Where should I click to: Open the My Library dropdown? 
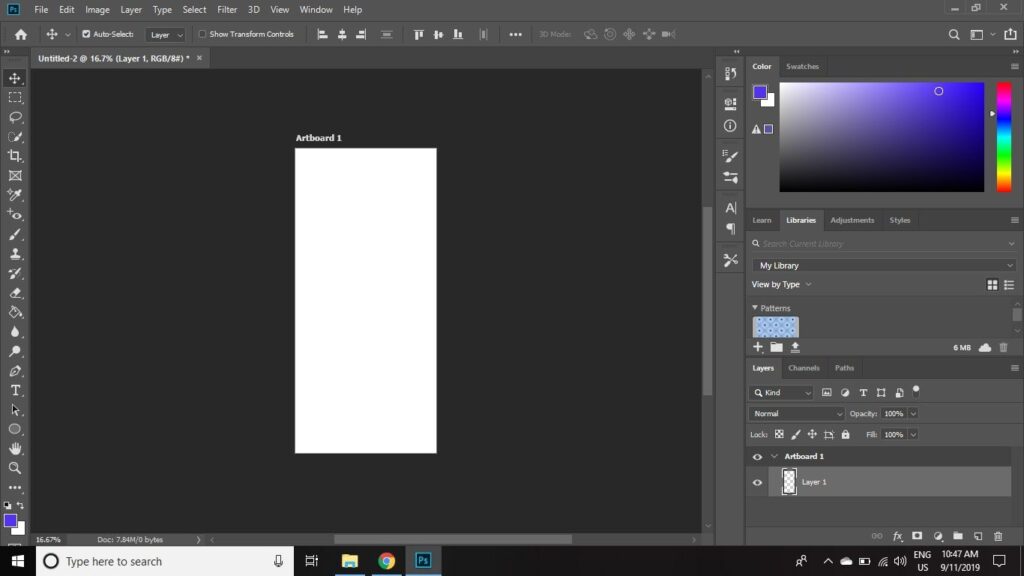point(884,265)
